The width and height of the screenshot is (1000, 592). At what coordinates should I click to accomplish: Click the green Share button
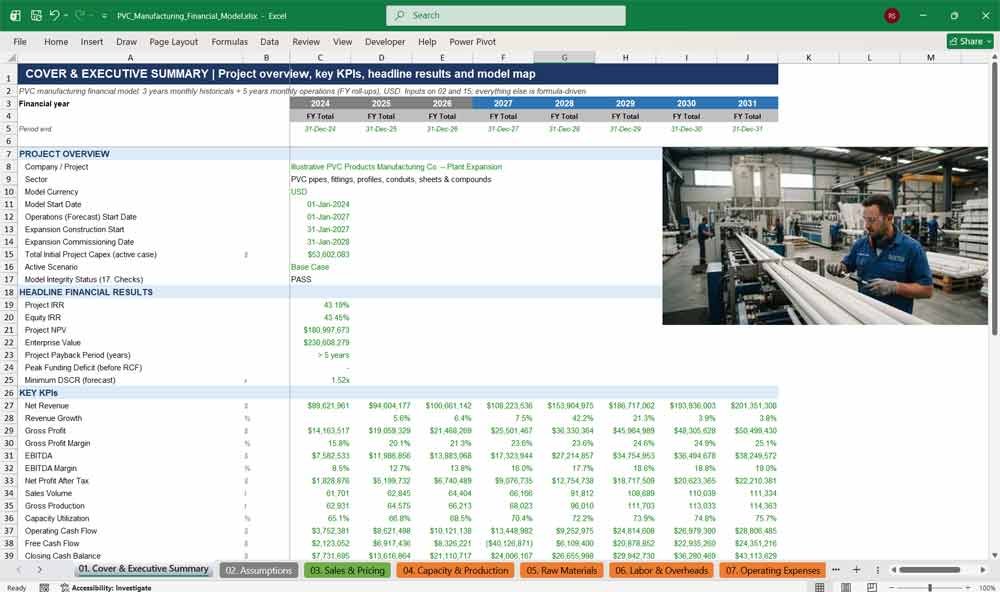[x=970, y=41]
